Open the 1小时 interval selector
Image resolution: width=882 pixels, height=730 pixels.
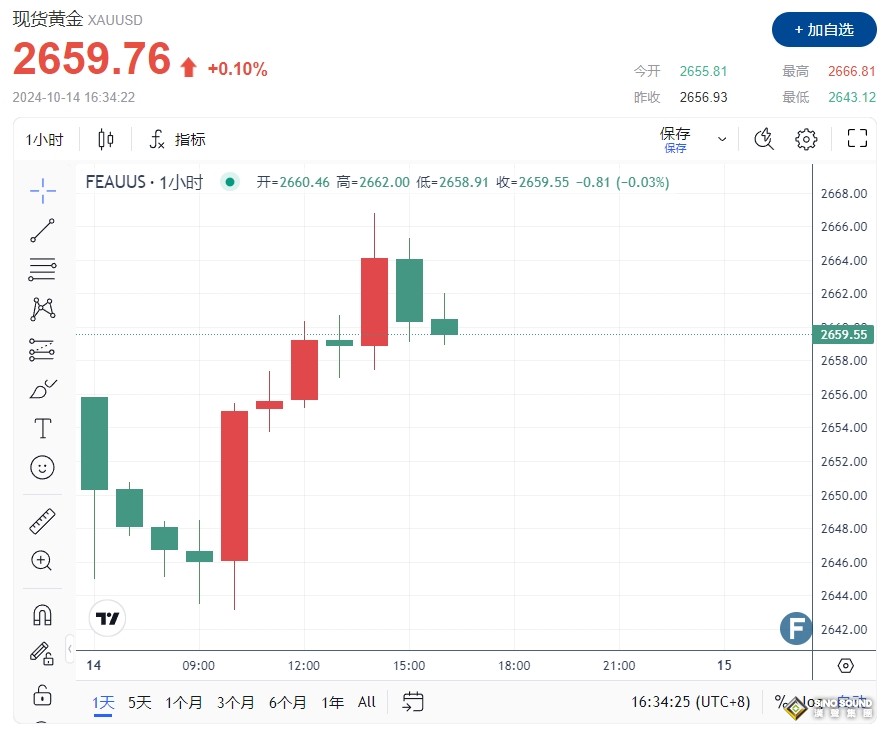44,139
